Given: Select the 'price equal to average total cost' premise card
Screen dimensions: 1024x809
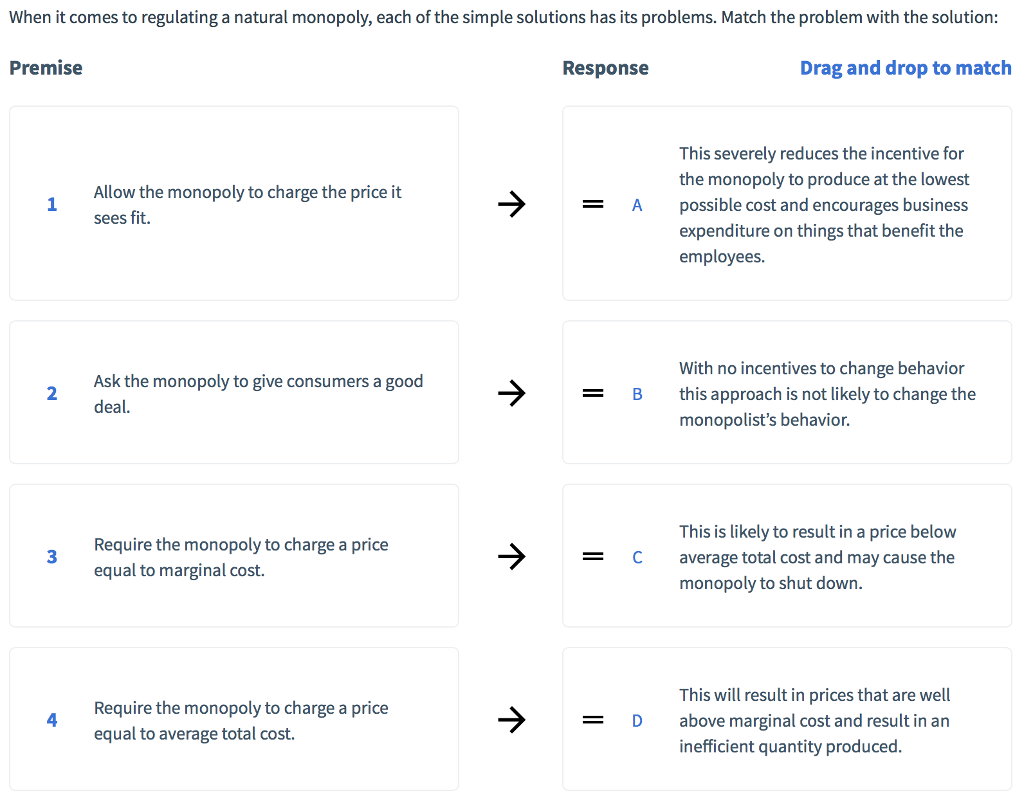Looking at the screenshot, I should tap(234, 720).
